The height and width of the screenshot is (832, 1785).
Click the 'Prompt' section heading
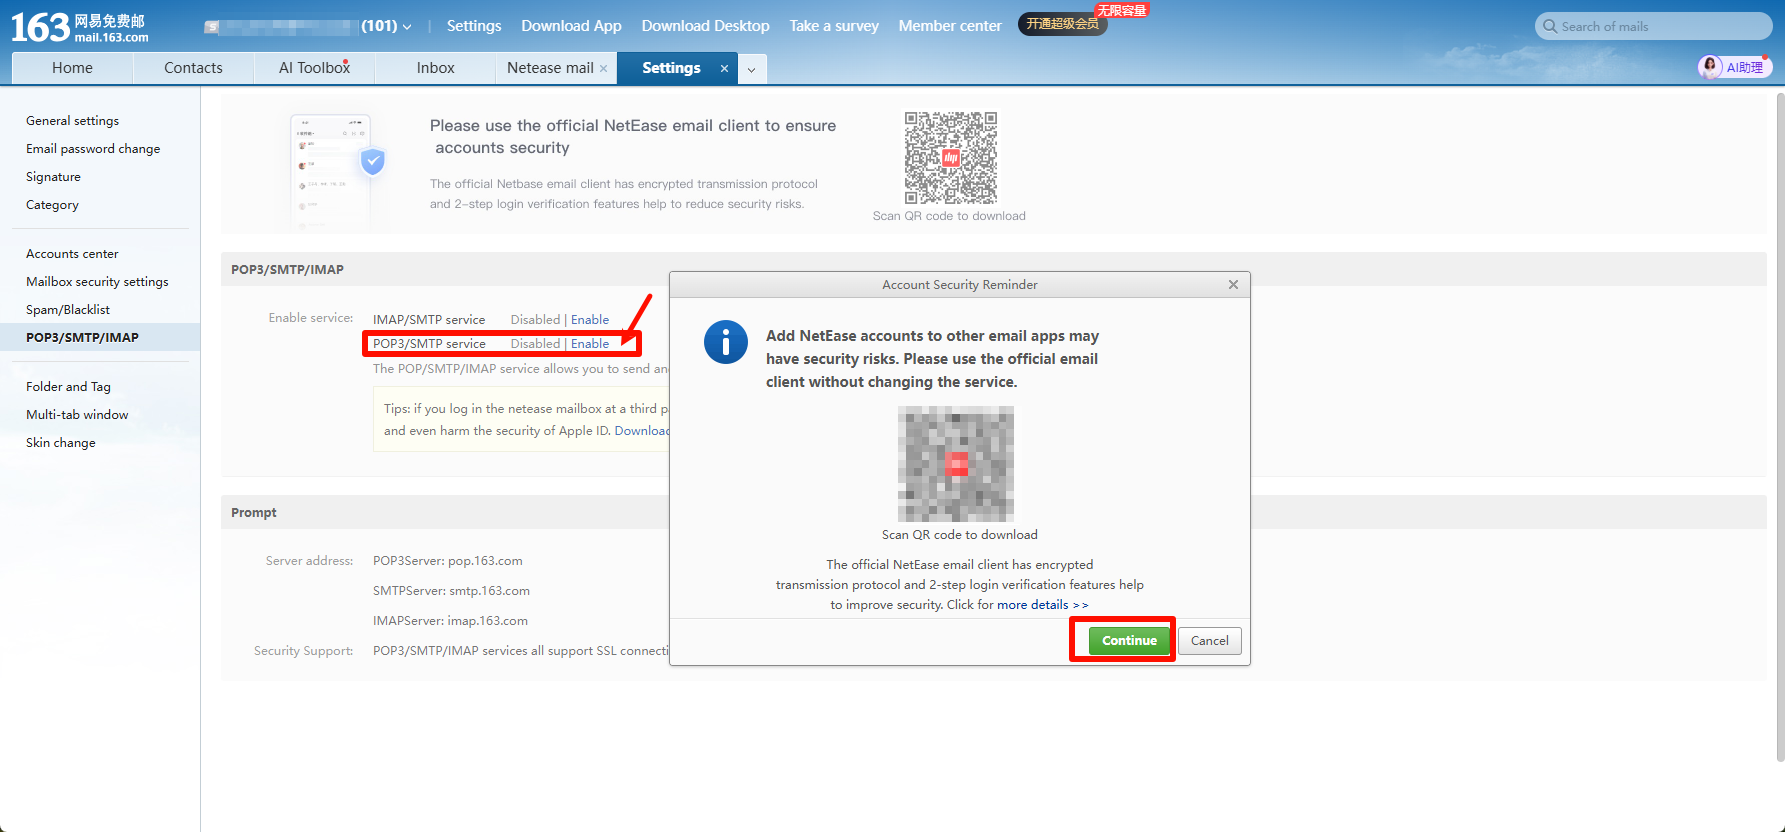click(254, 513)
